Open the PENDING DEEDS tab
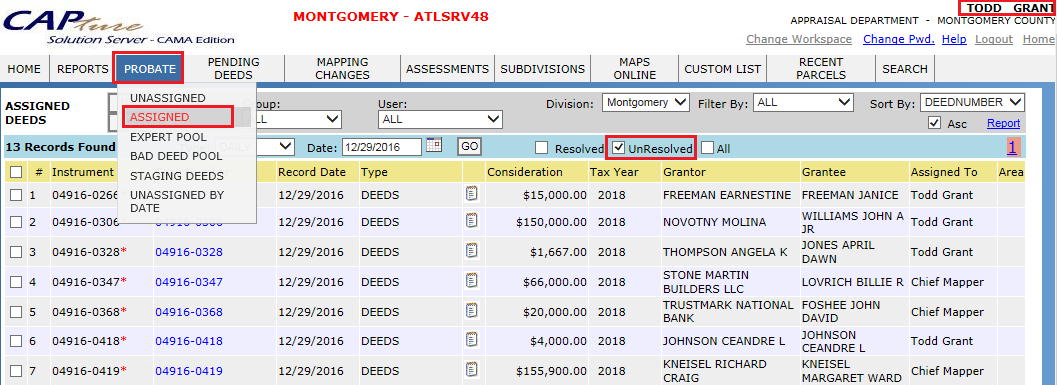Image resolution: width=1057 pixels, height=385 pixels. tap(233, 69)
